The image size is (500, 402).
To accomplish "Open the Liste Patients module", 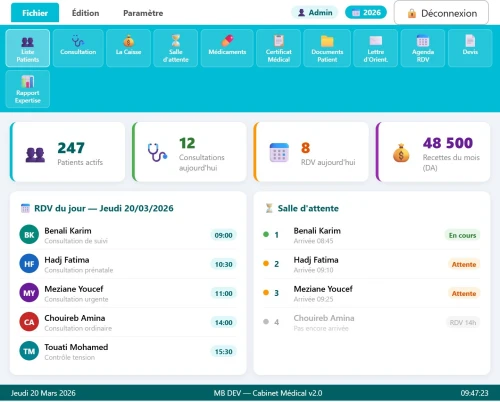I will [28, 48].
